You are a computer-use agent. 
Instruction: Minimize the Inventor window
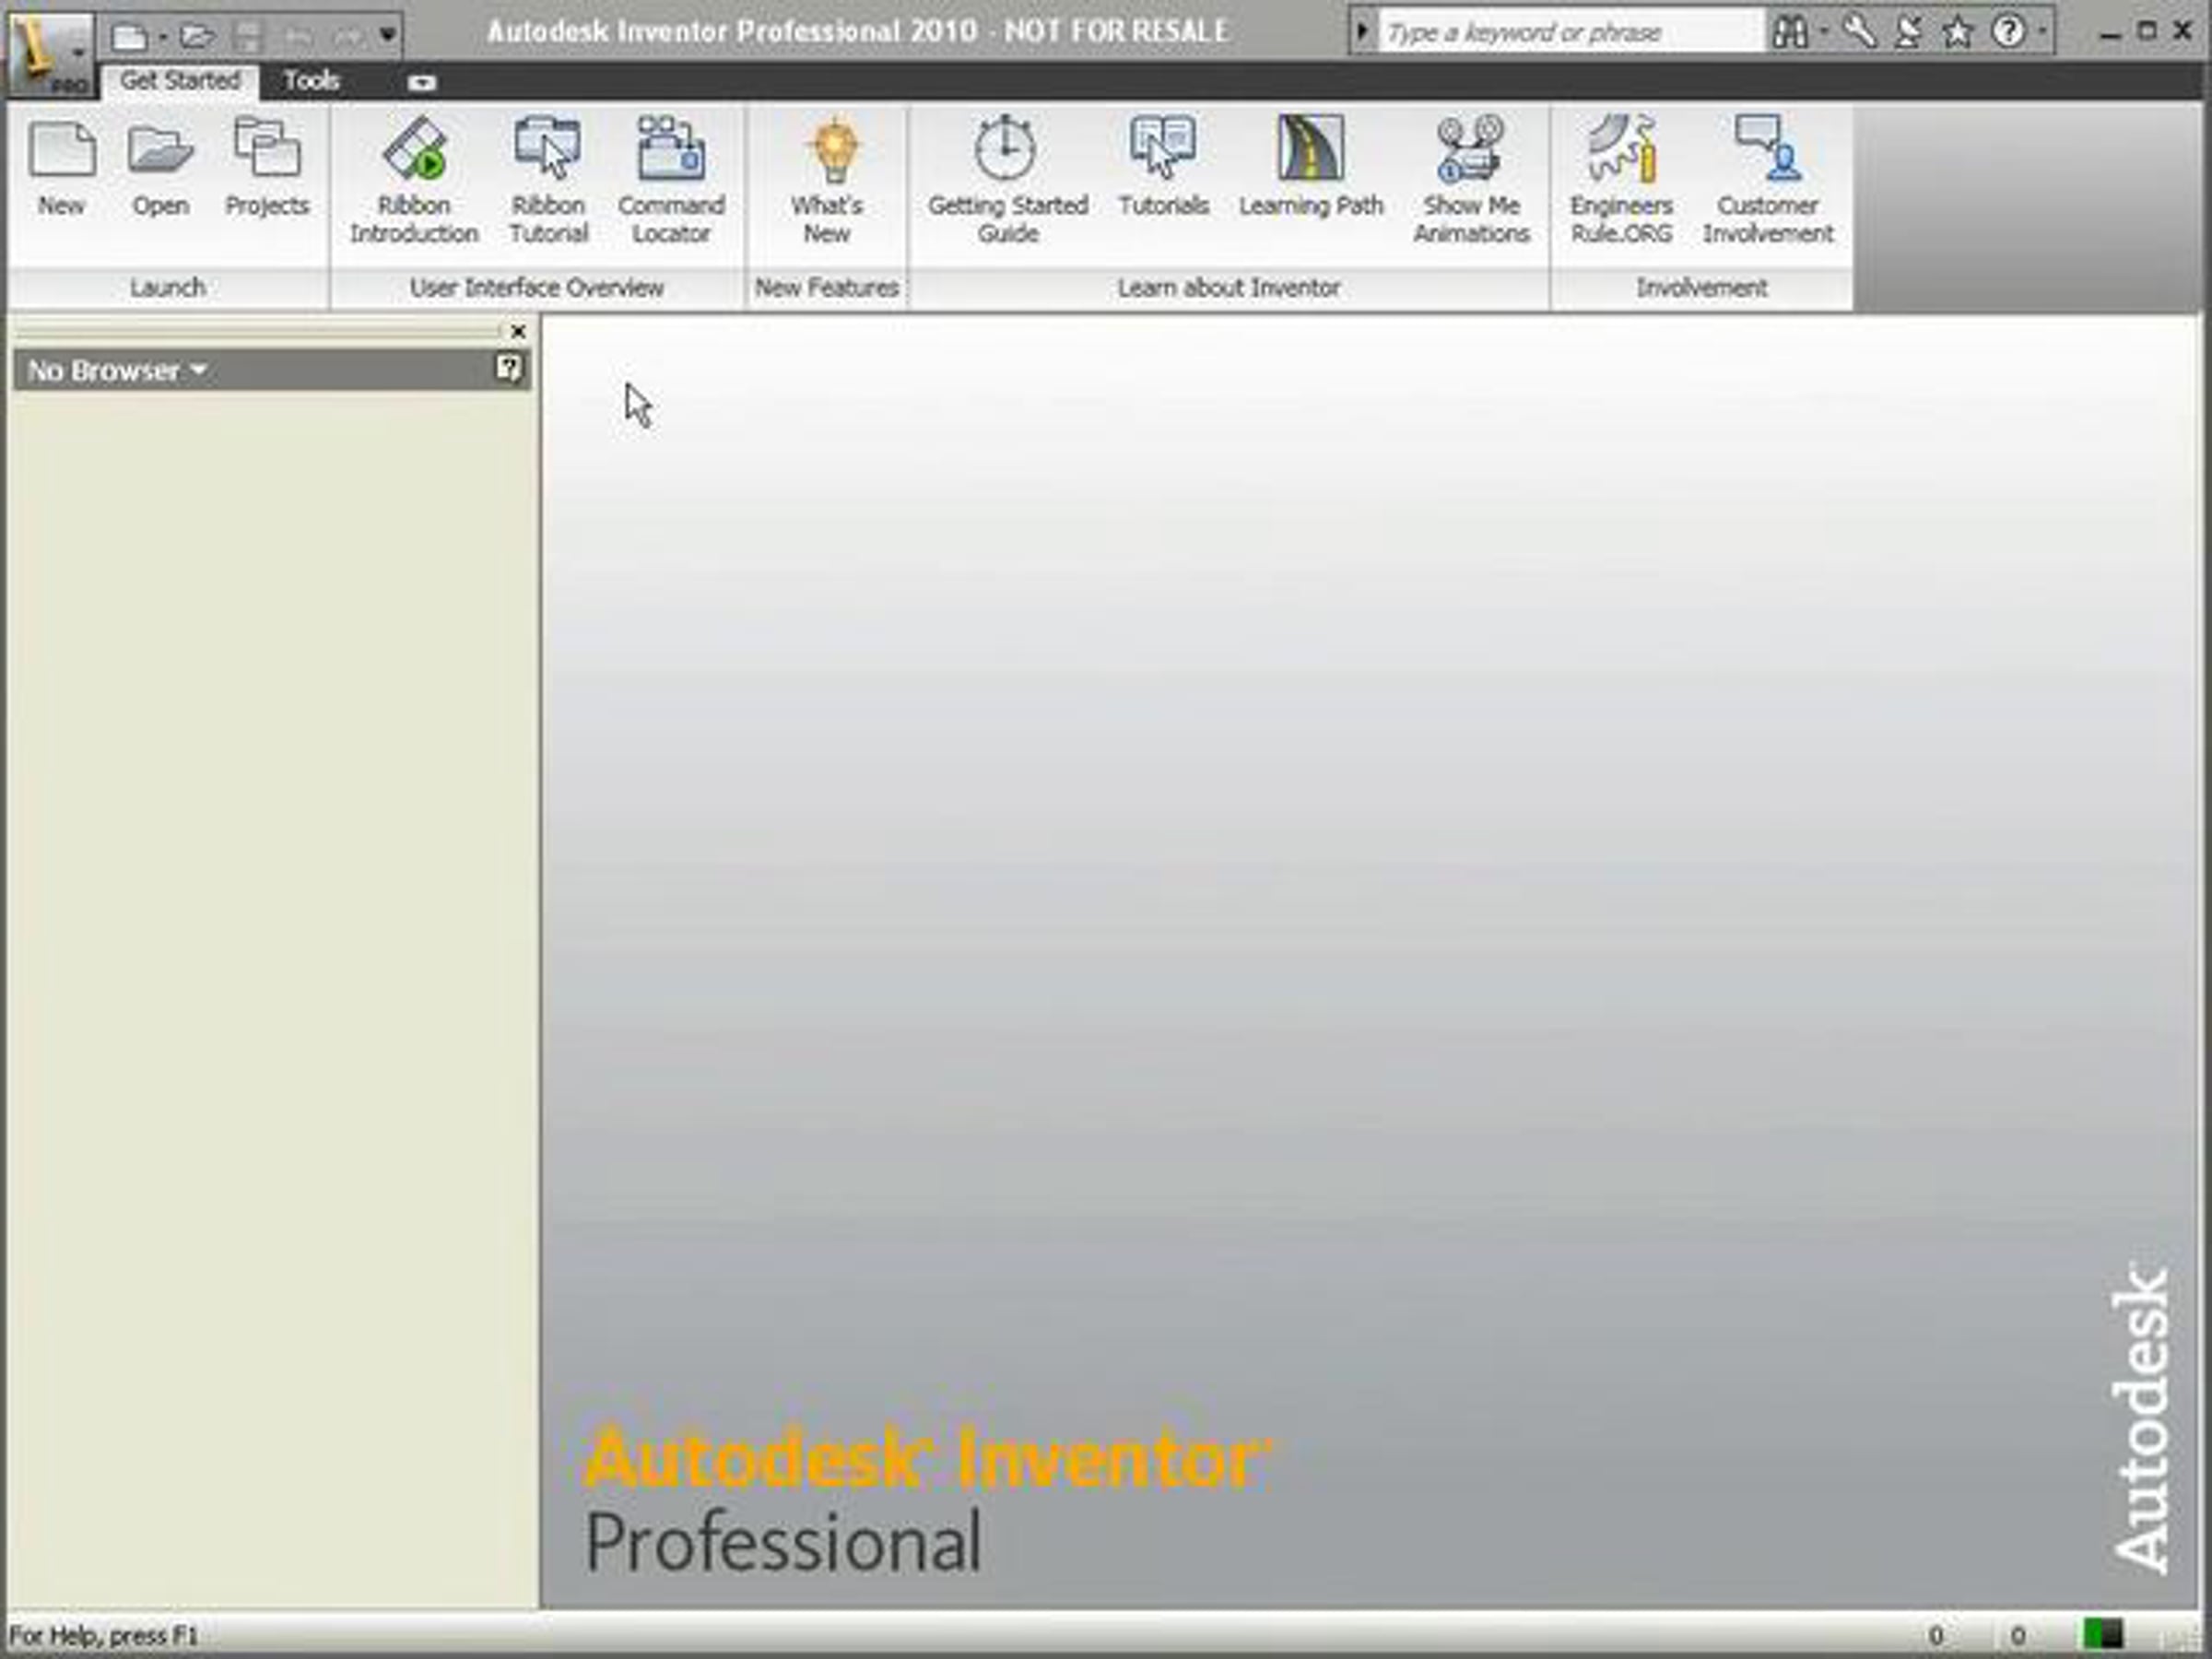2110,33
